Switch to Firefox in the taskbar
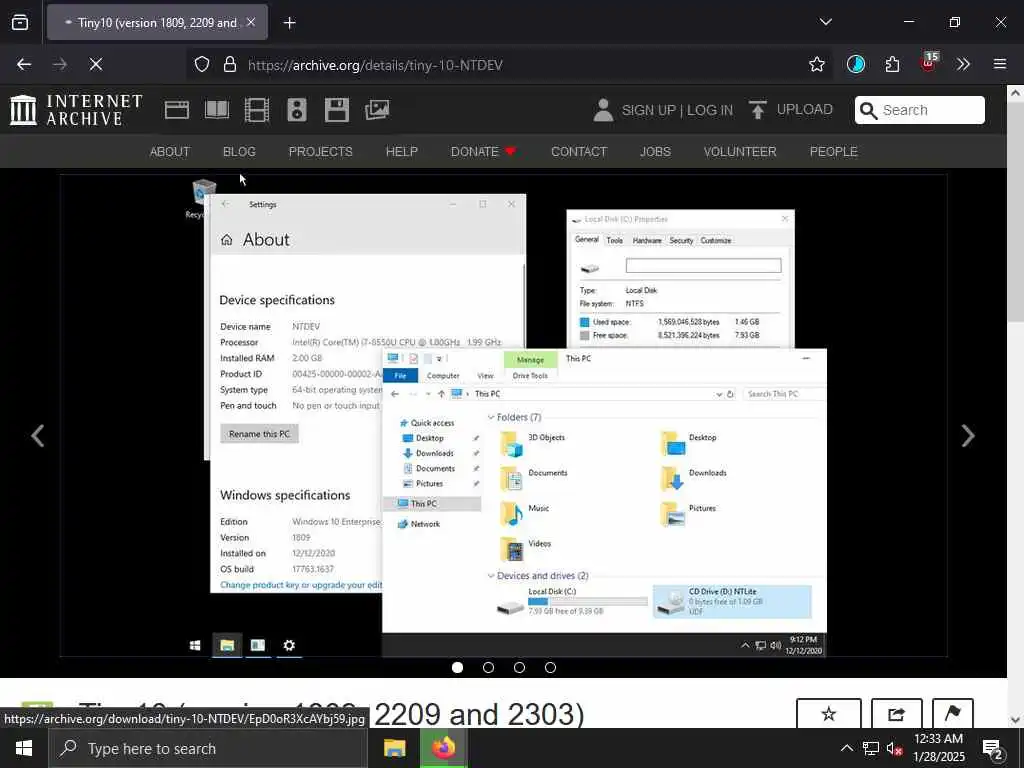 443,748
